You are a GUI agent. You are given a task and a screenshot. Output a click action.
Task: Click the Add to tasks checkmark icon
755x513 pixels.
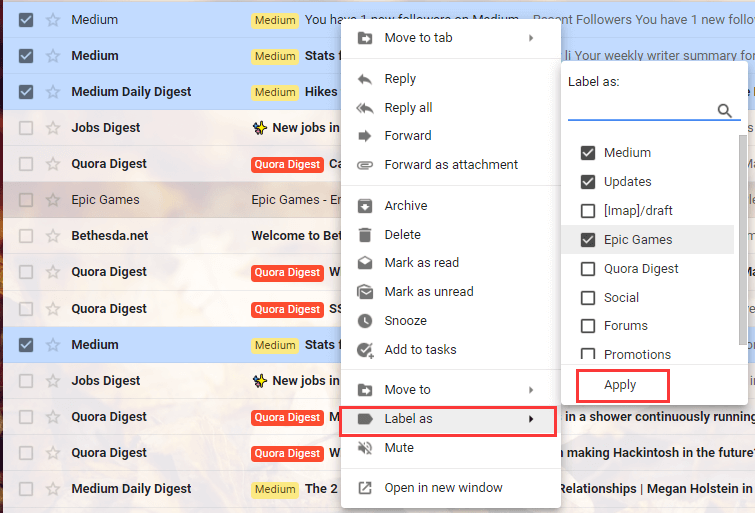tap(364, 350)
